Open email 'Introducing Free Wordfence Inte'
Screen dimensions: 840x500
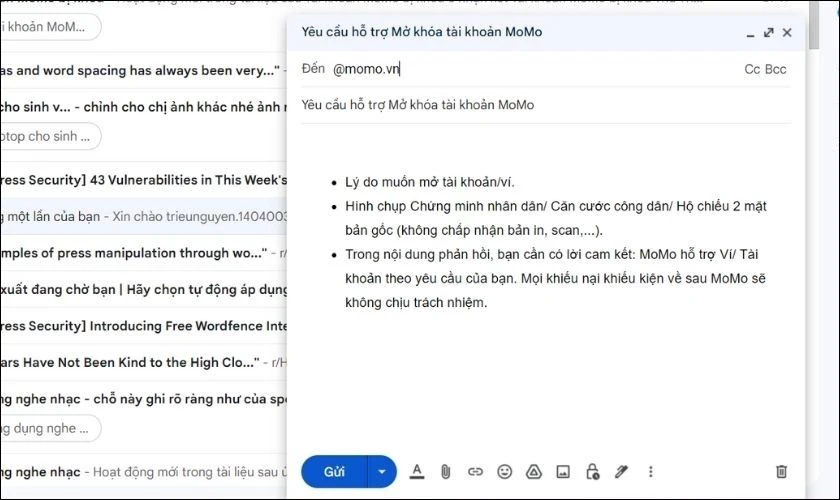(144, 326)
